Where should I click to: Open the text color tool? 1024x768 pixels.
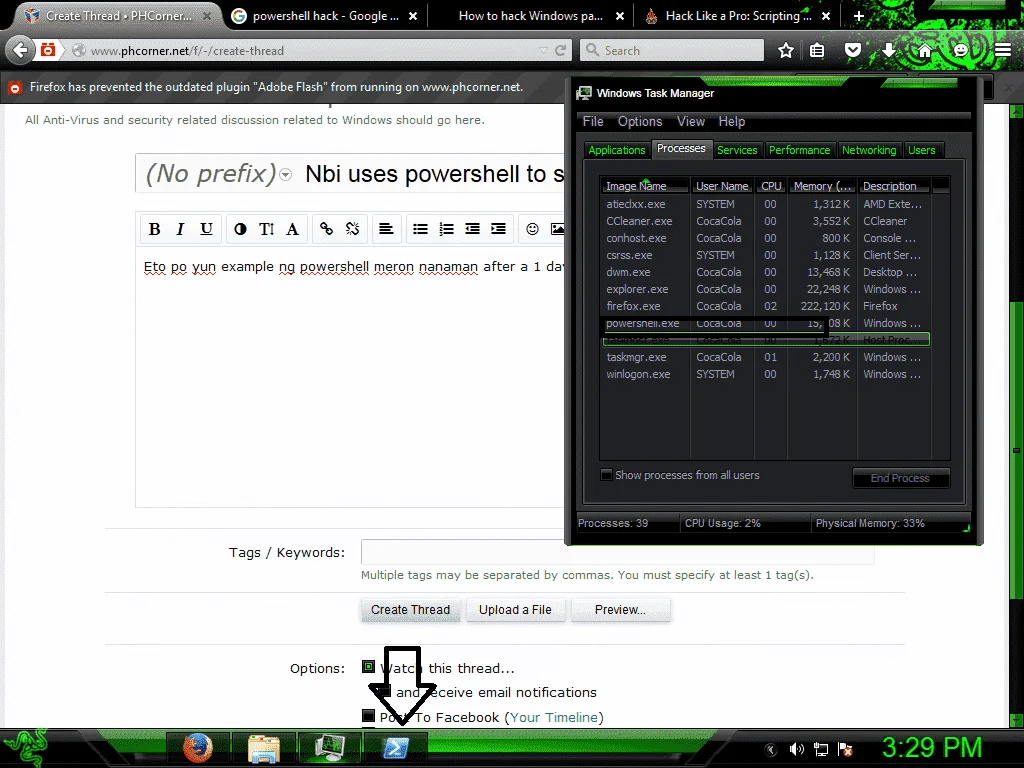coord(240,229)
